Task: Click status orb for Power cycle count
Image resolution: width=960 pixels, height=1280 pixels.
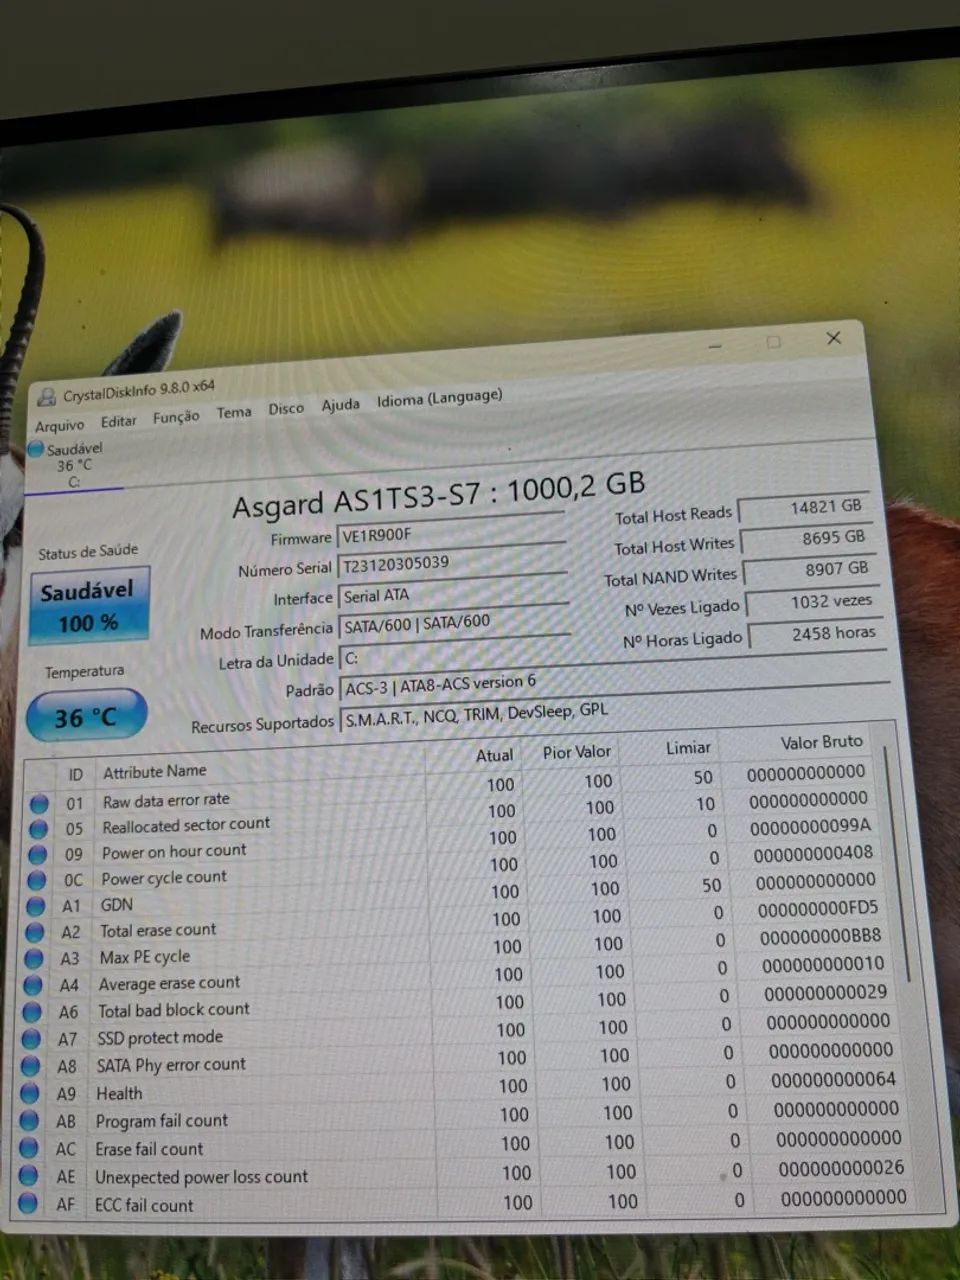Action: pyautogui.click(x=36, y=881)
